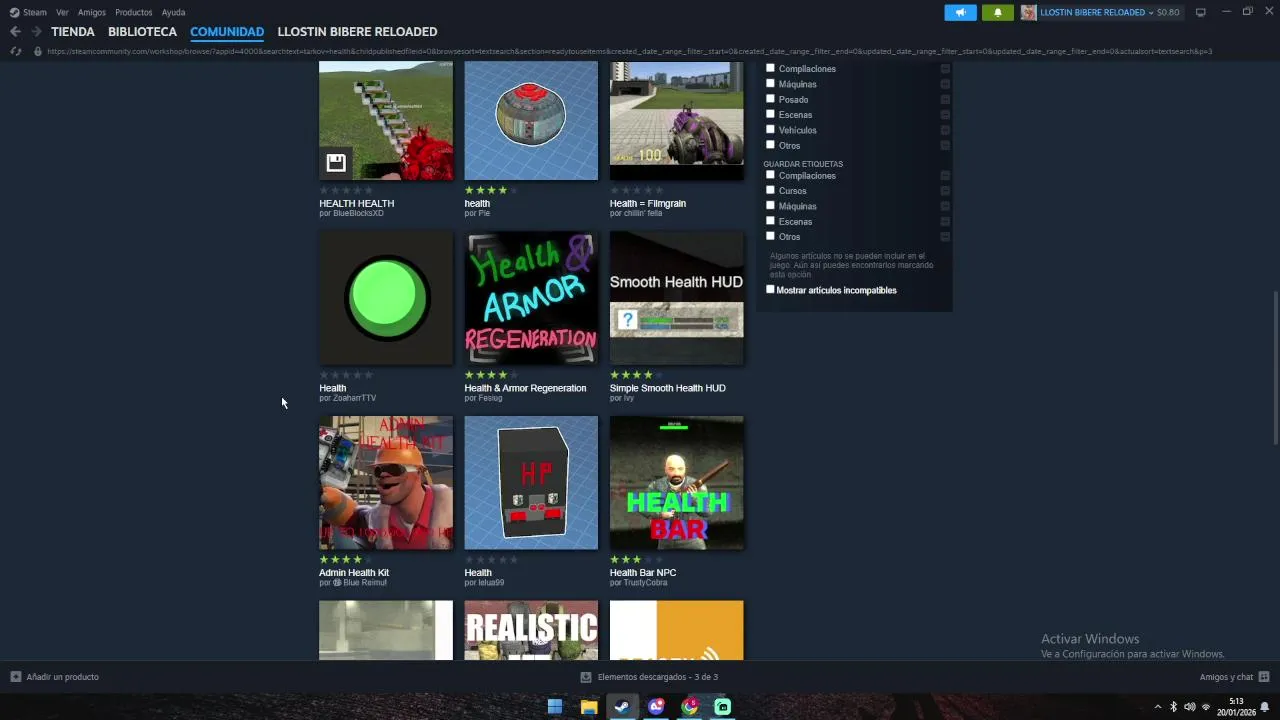Open the green button Health thumbnail
Viewport: 1280px width, 720px height.
386,298
